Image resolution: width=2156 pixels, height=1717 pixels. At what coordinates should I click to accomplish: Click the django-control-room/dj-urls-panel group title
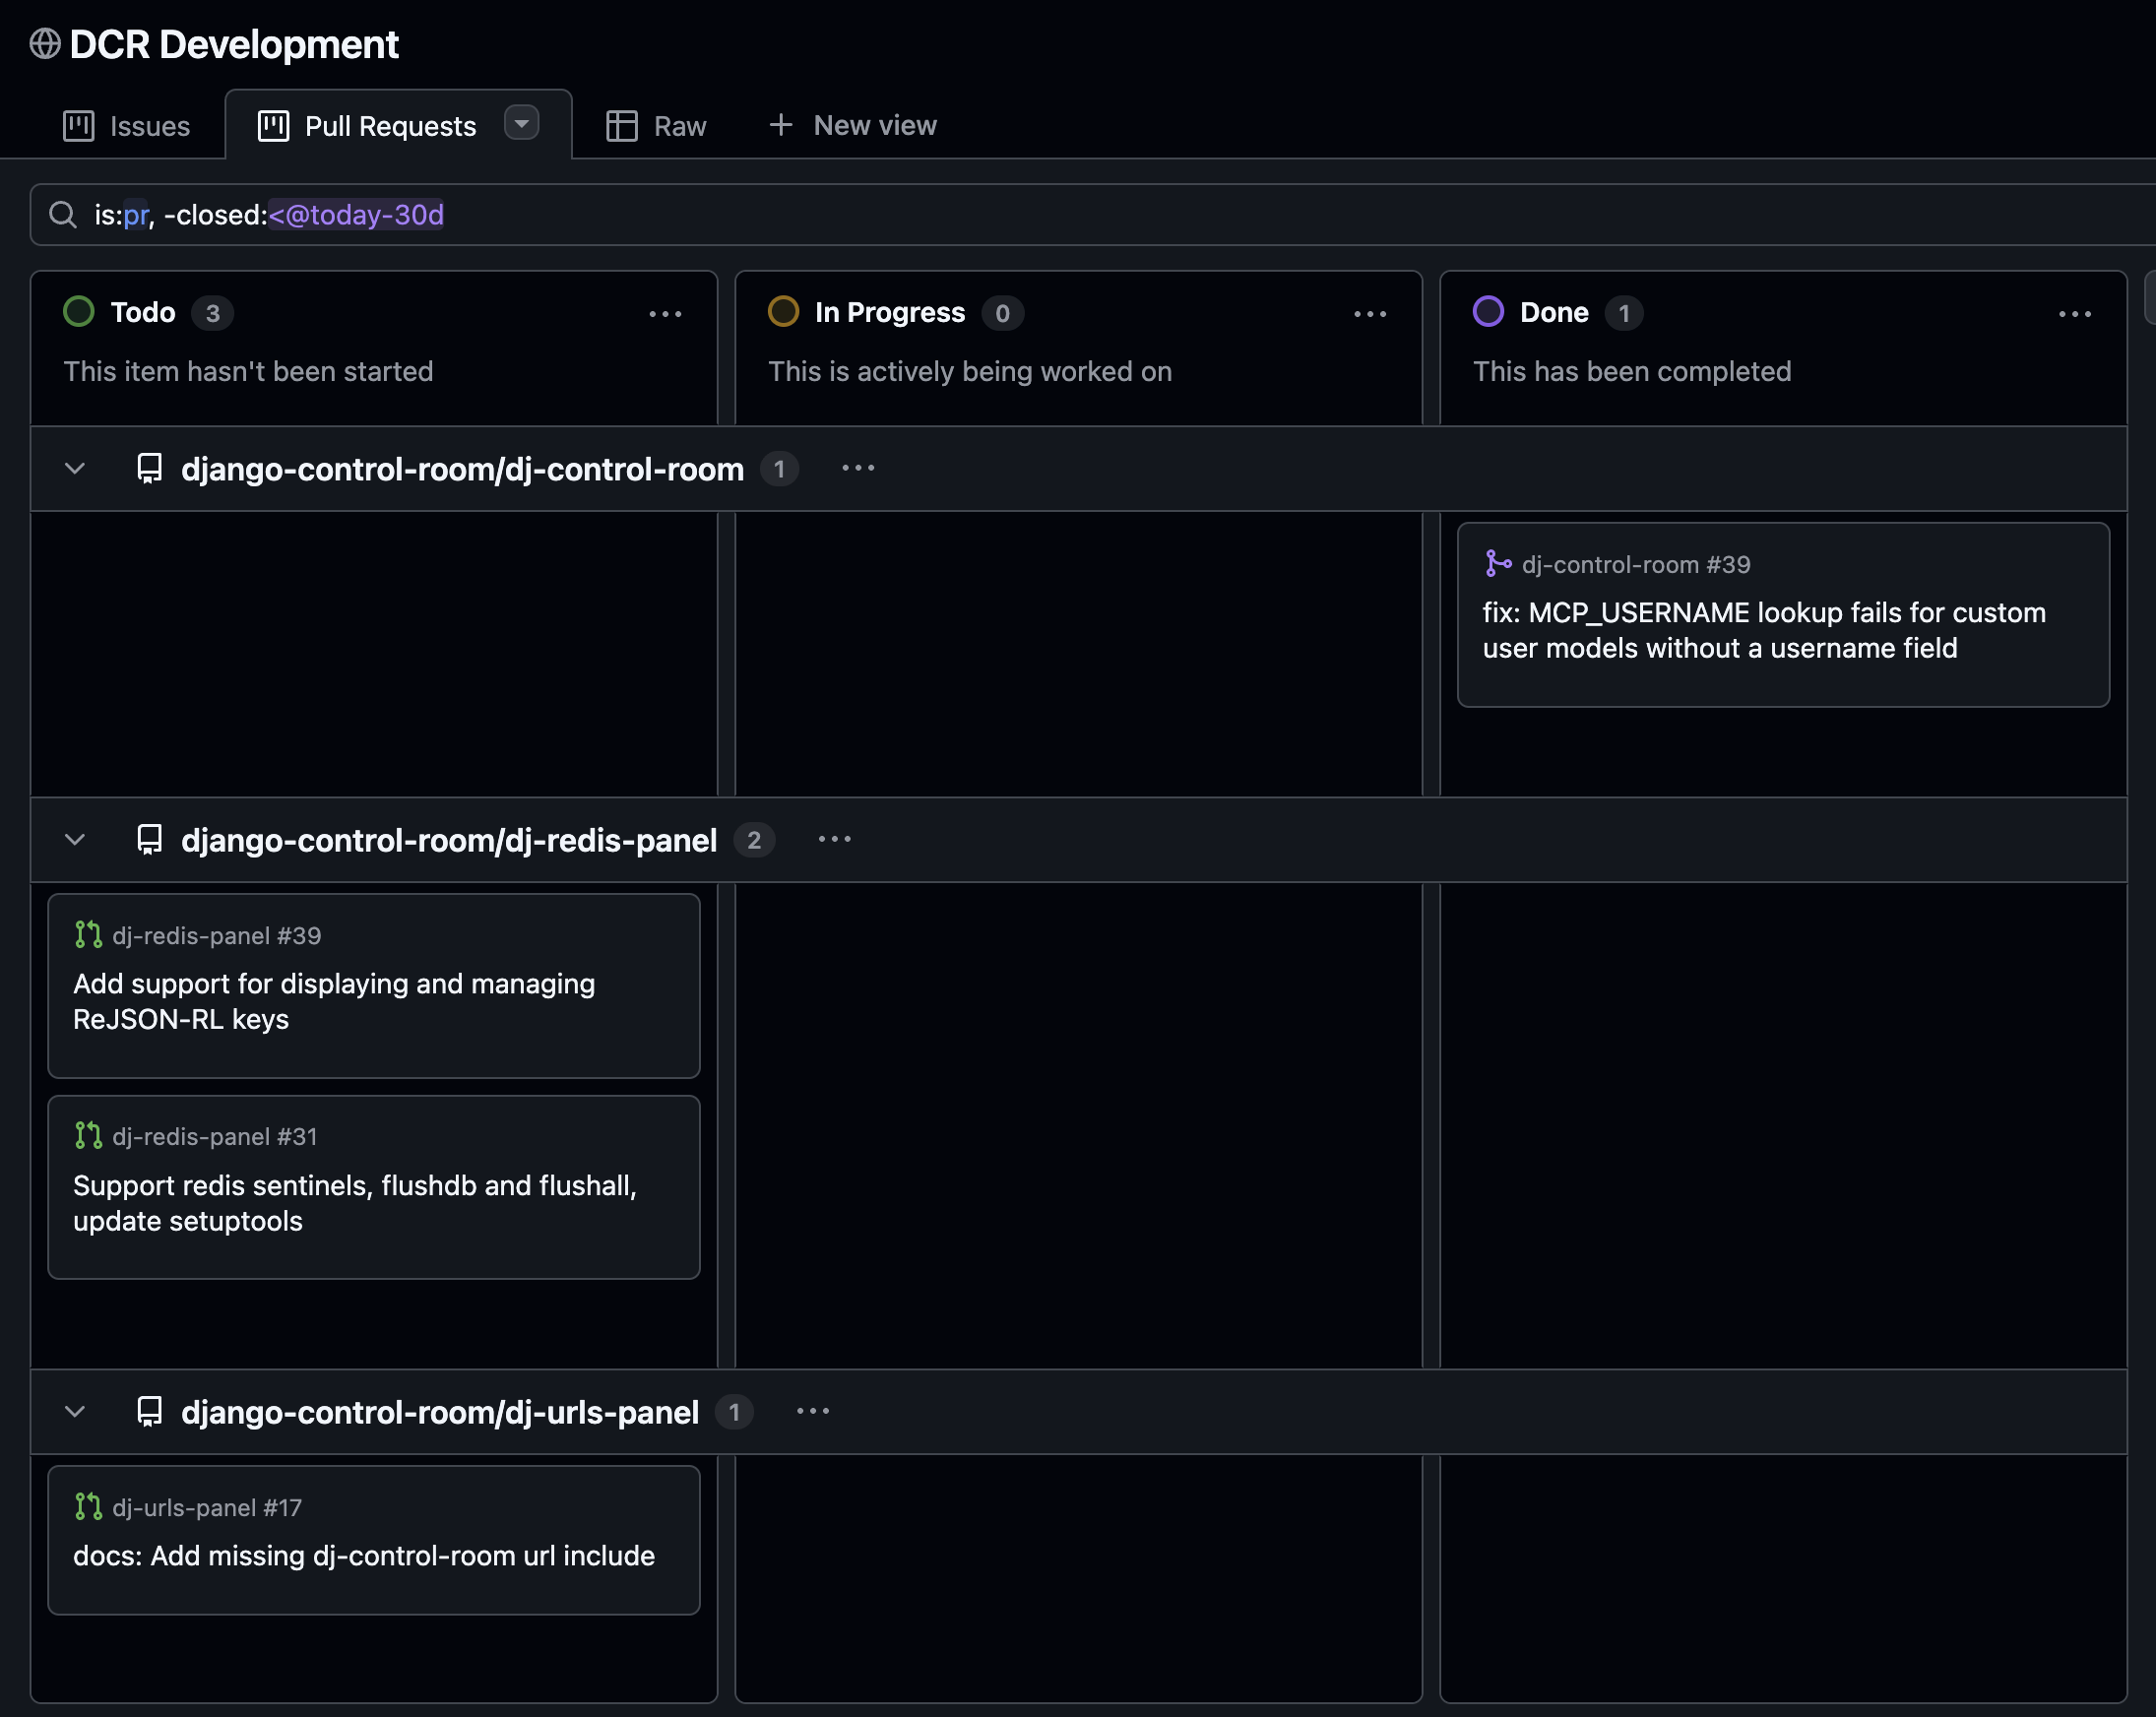[x=440, y=1412]
